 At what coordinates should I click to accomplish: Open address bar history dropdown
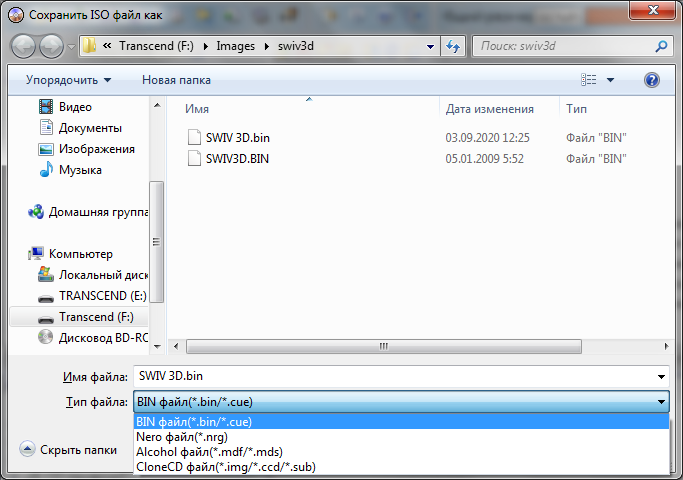pos(430,46)
